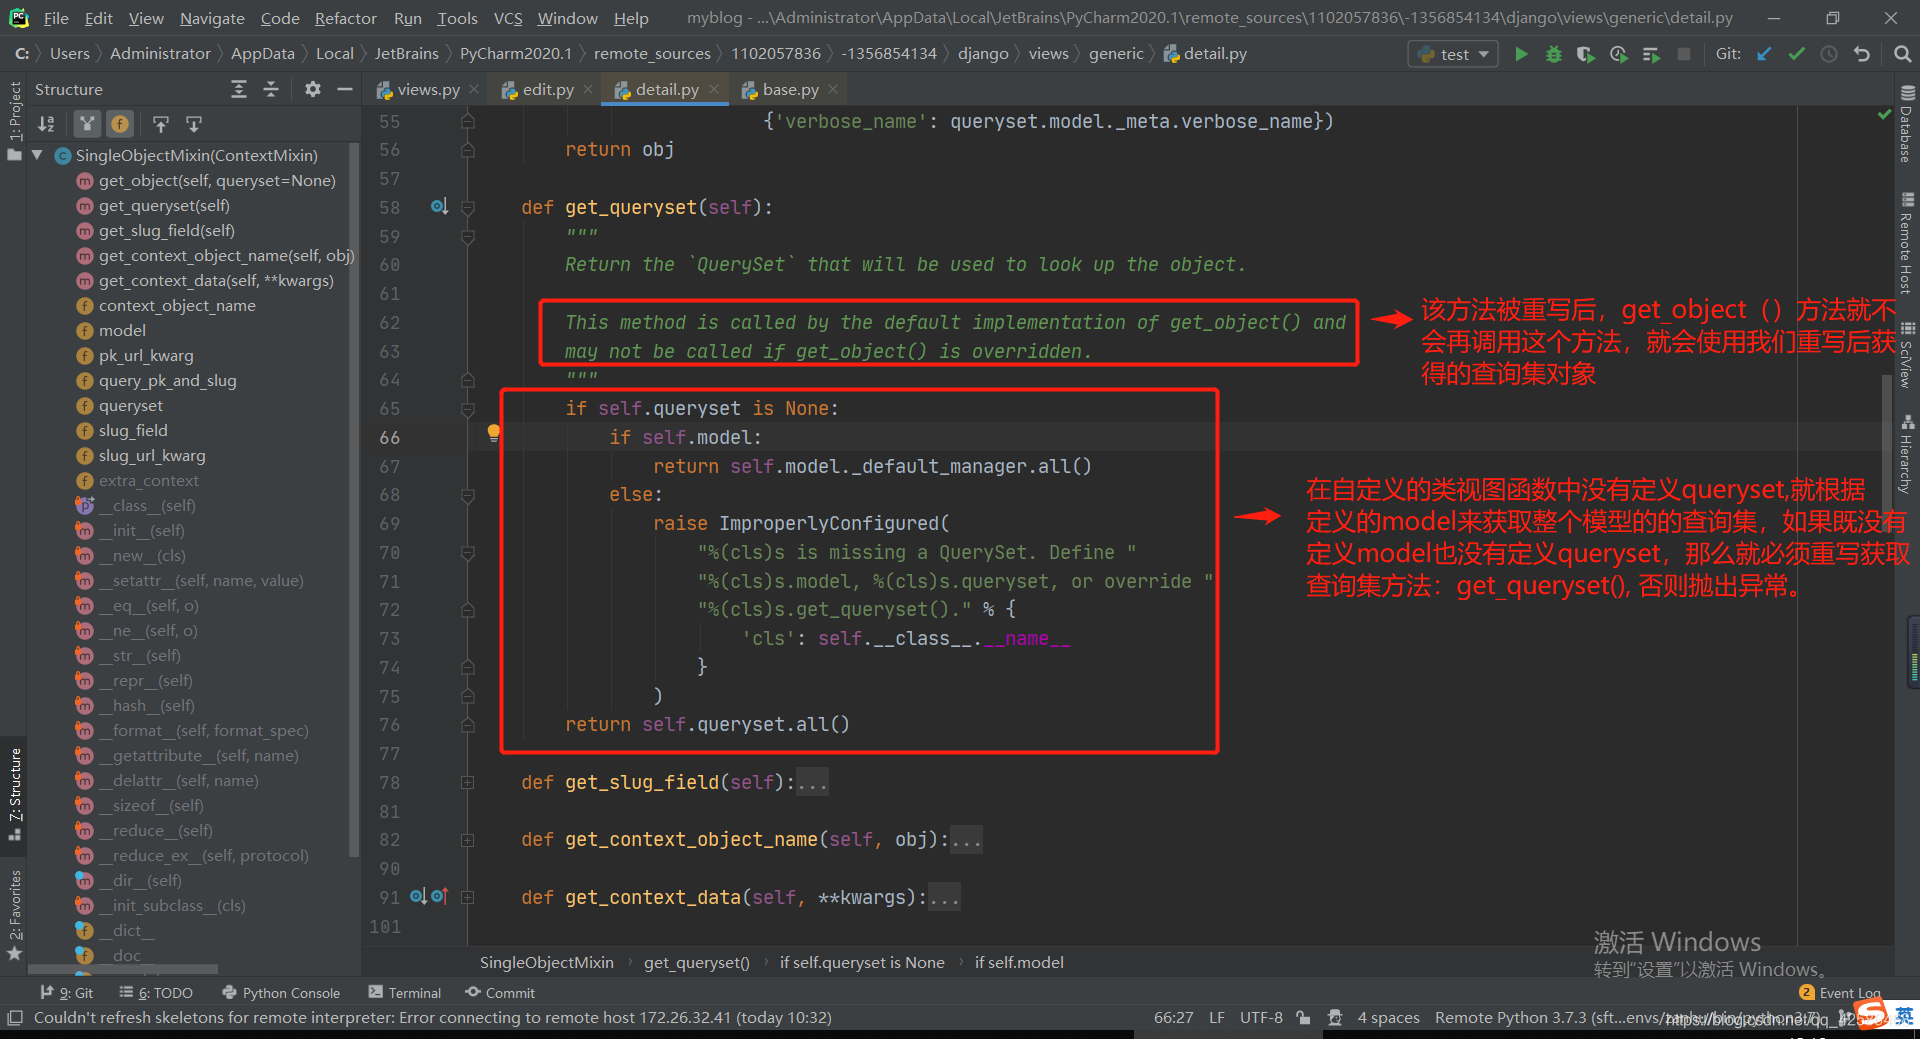Run the test configuration with green play icon
This screenshot has height=1039, width=1920.
pyautogui.click(x=1521, y=54)
